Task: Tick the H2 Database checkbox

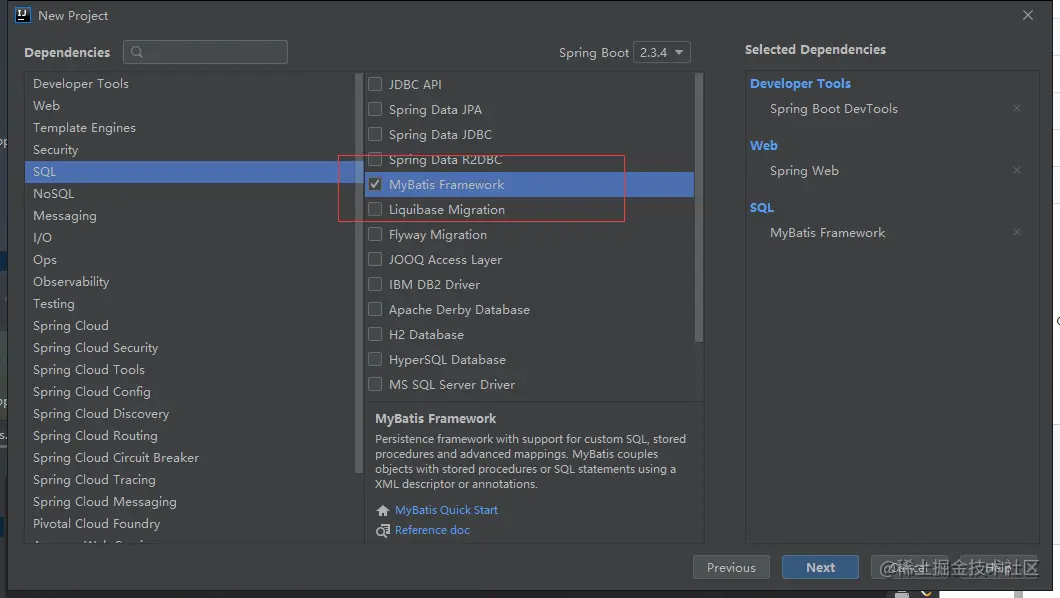Action: pyautogui.click(x=375, y=334)
